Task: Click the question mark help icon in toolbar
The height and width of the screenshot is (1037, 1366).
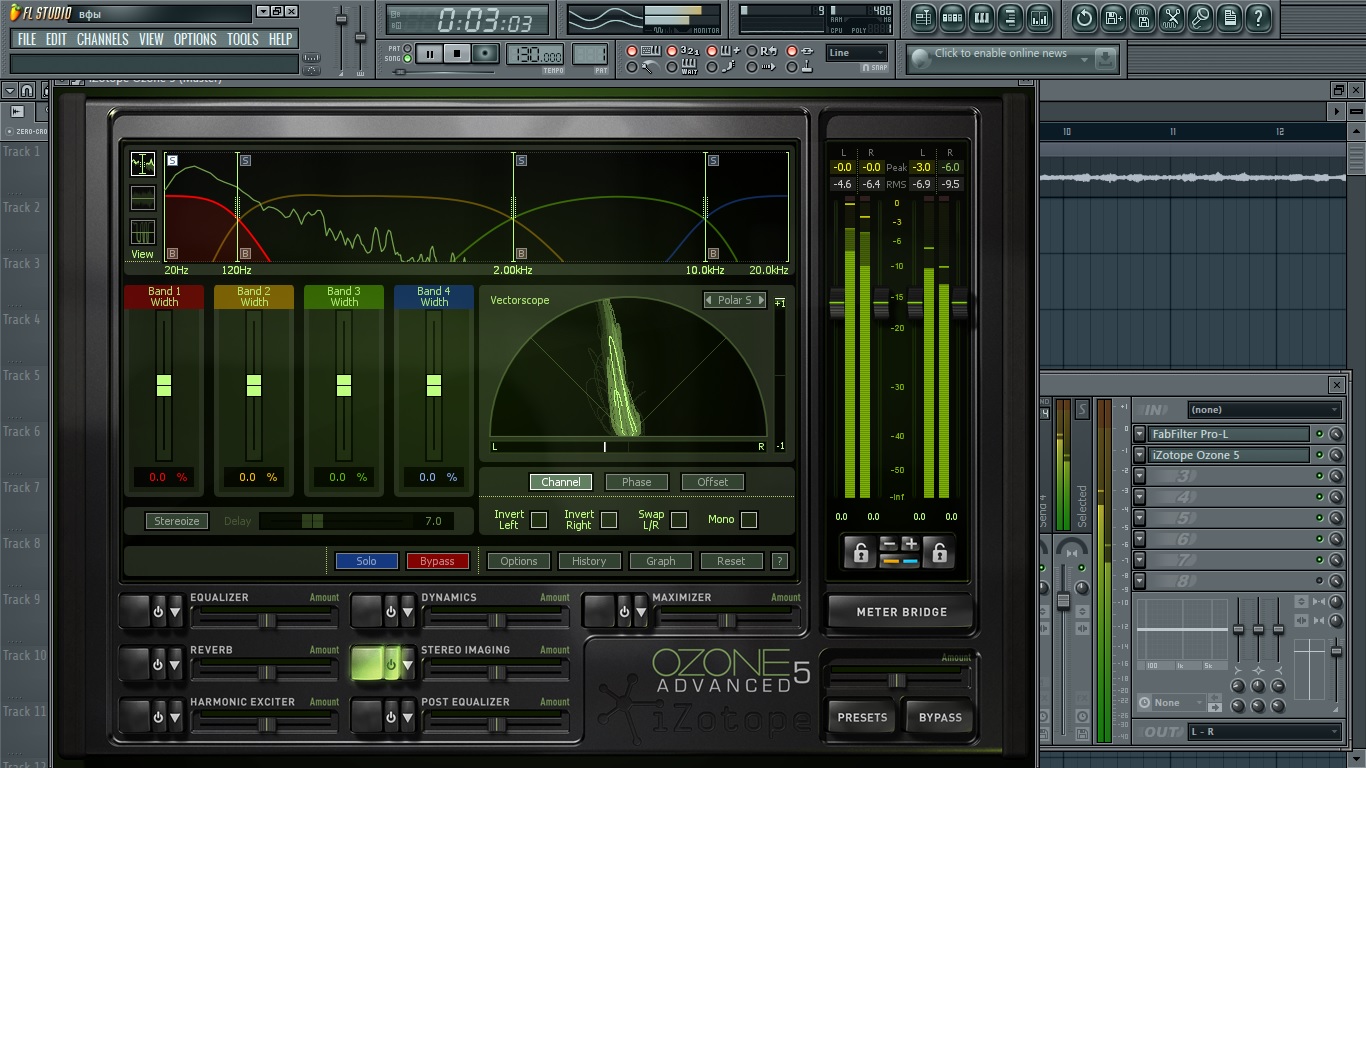Action: coord(1258,17)
